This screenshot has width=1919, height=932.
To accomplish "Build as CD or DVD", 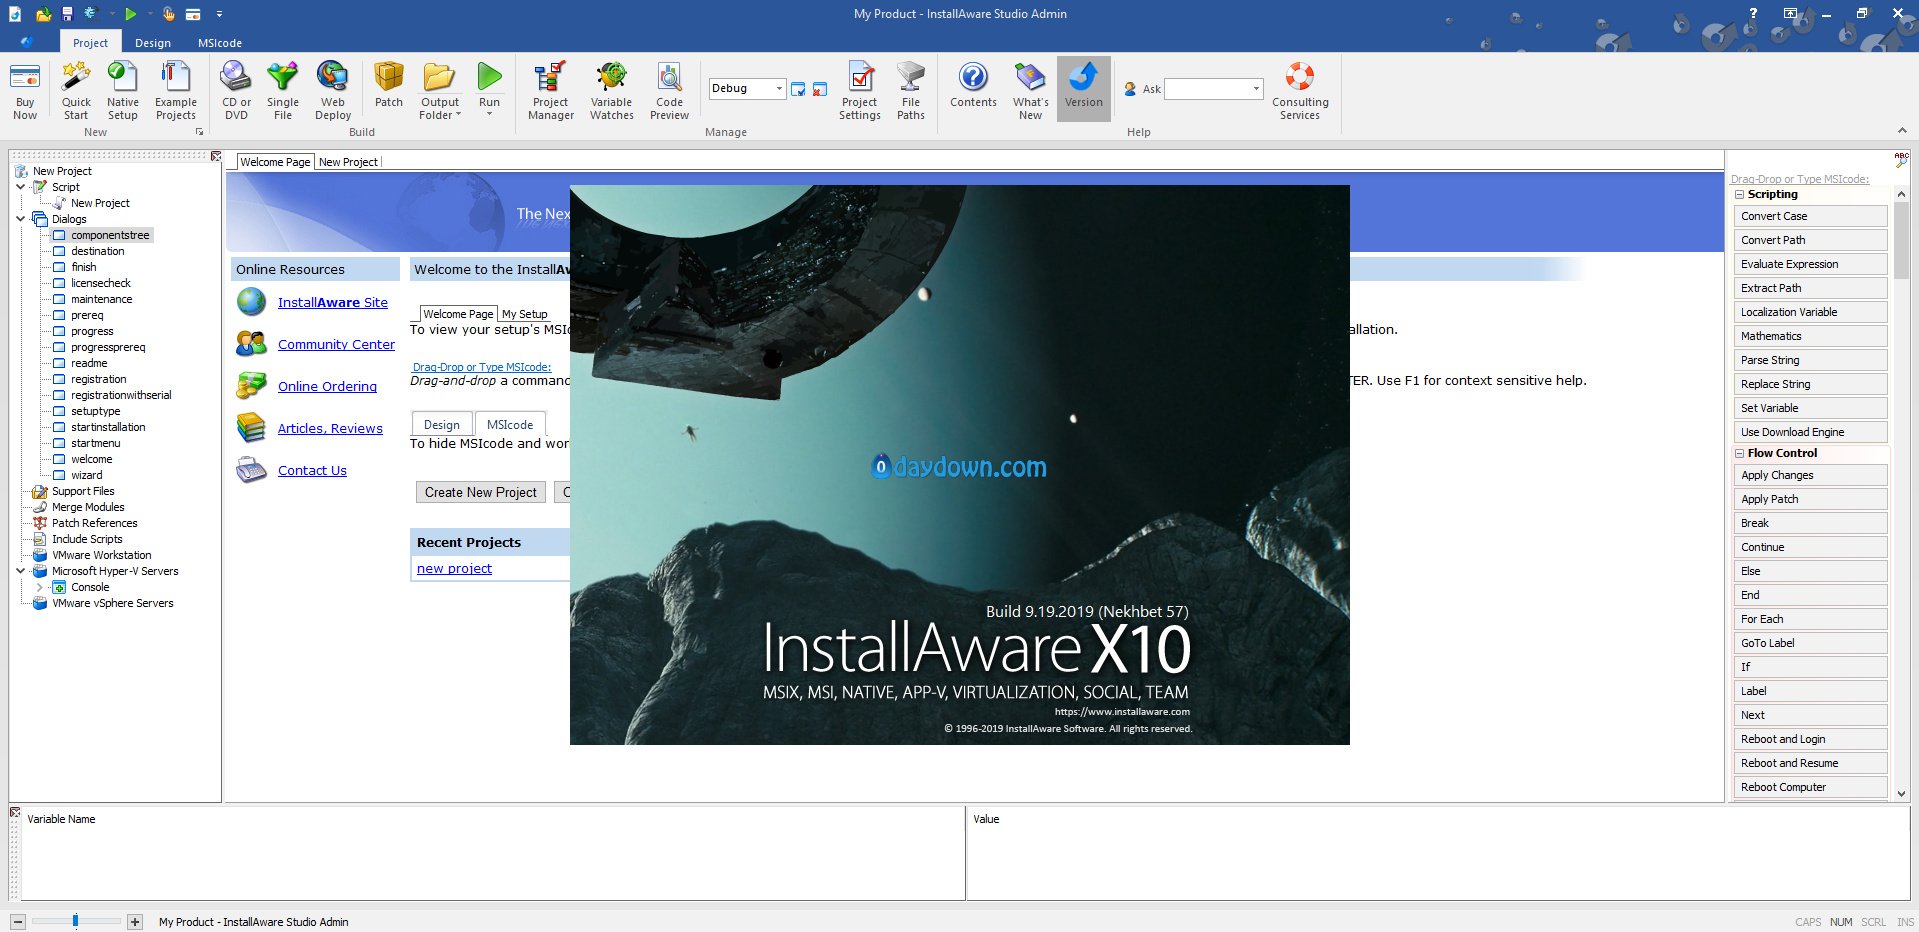I will (x=236, y=90).
